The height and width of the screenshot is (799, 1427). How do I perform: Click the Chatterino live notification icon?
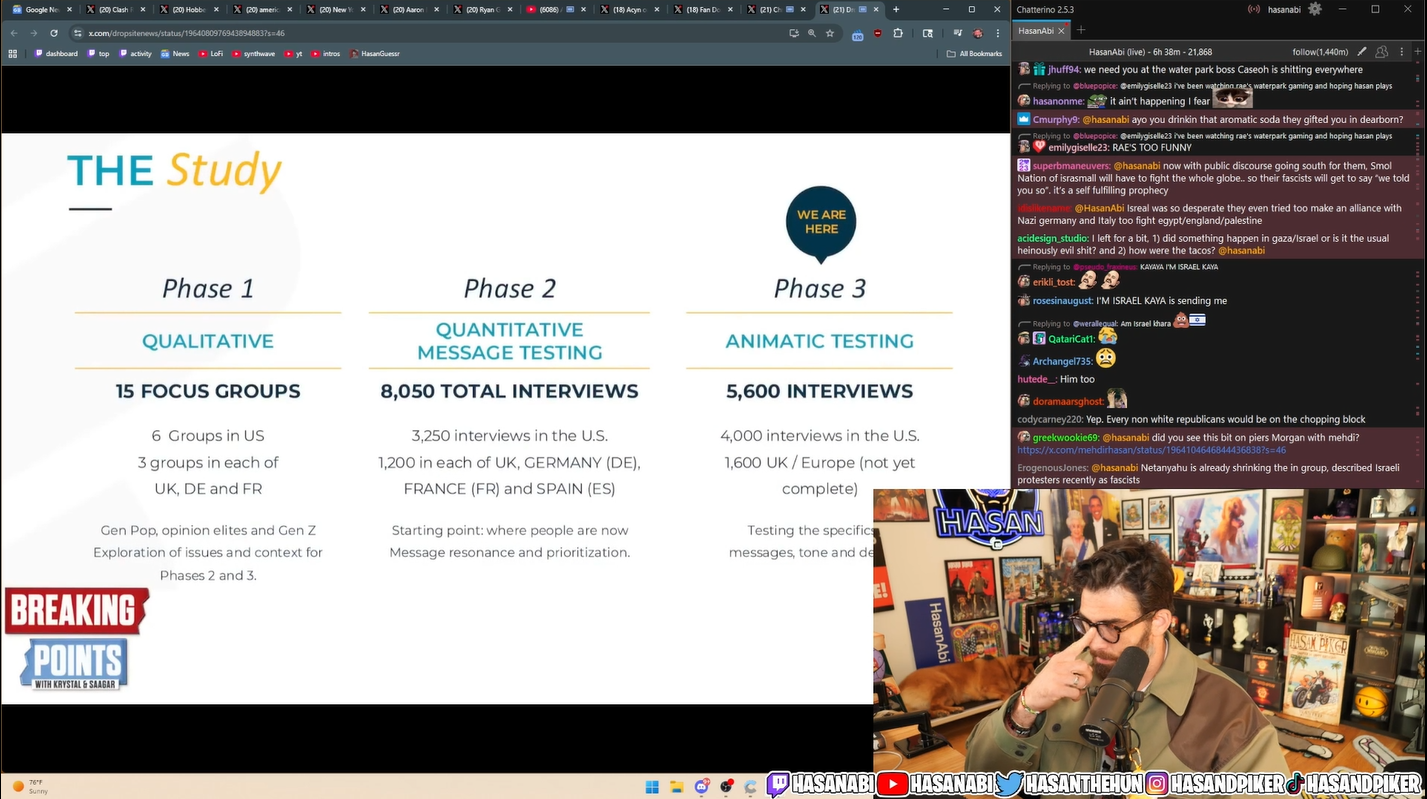(1253, 9)
